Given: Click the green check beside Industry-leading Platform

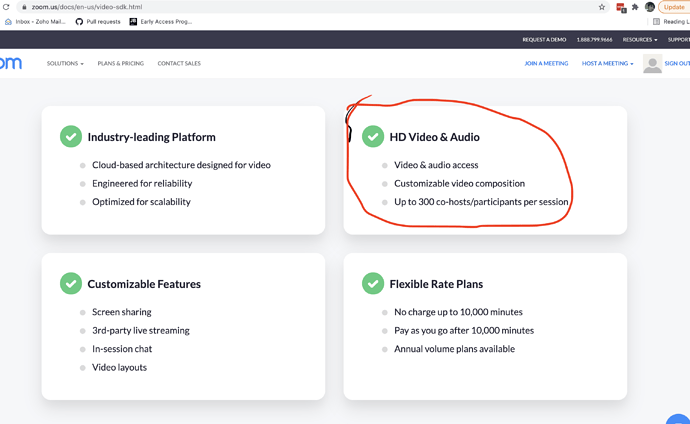Looking at the screenshot, I should (x=71, y=136).
